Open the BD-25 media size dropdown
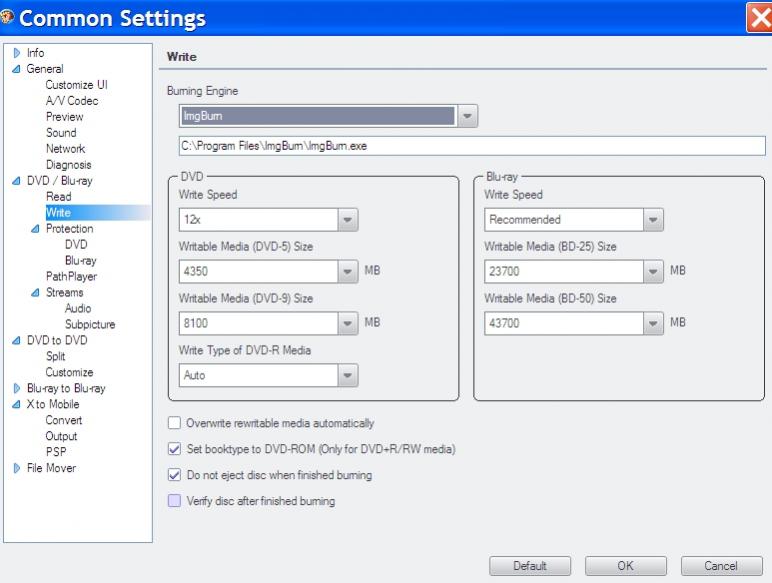The image size is (772, 583). coord(653,271)
